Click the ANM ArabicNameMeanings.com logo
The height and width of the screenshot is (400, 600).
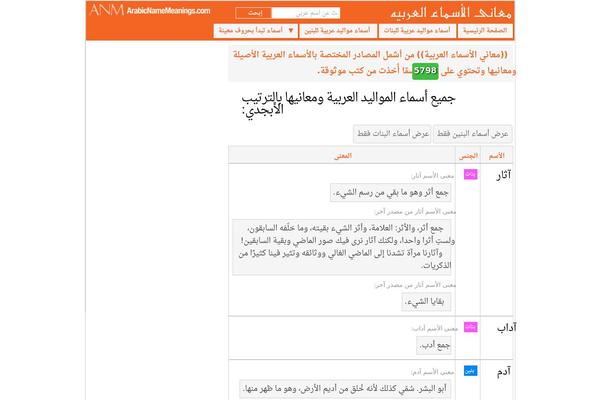coord(150,10)
